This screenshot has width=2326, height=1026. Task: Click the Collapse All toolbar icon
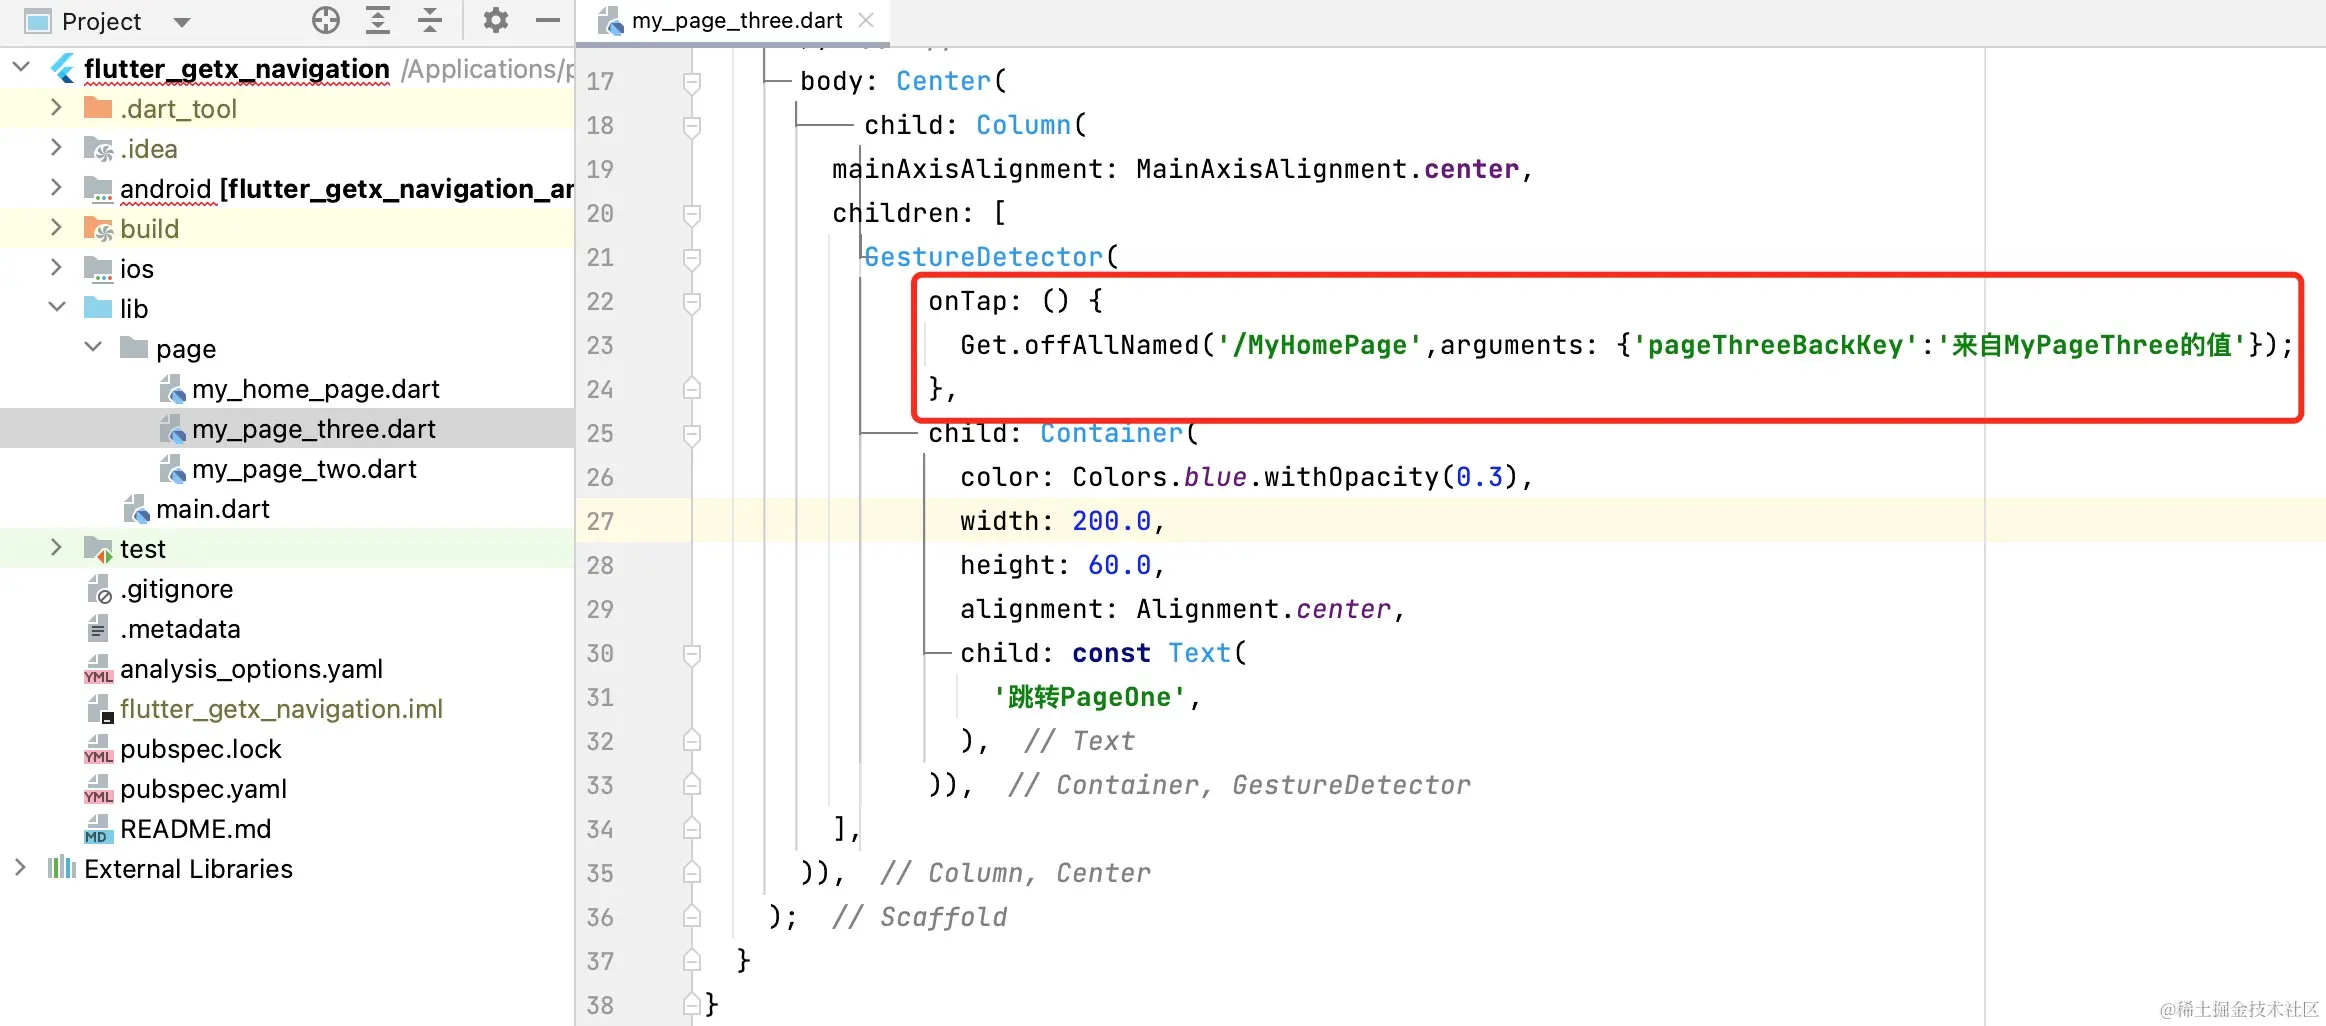tap(430, 20)
